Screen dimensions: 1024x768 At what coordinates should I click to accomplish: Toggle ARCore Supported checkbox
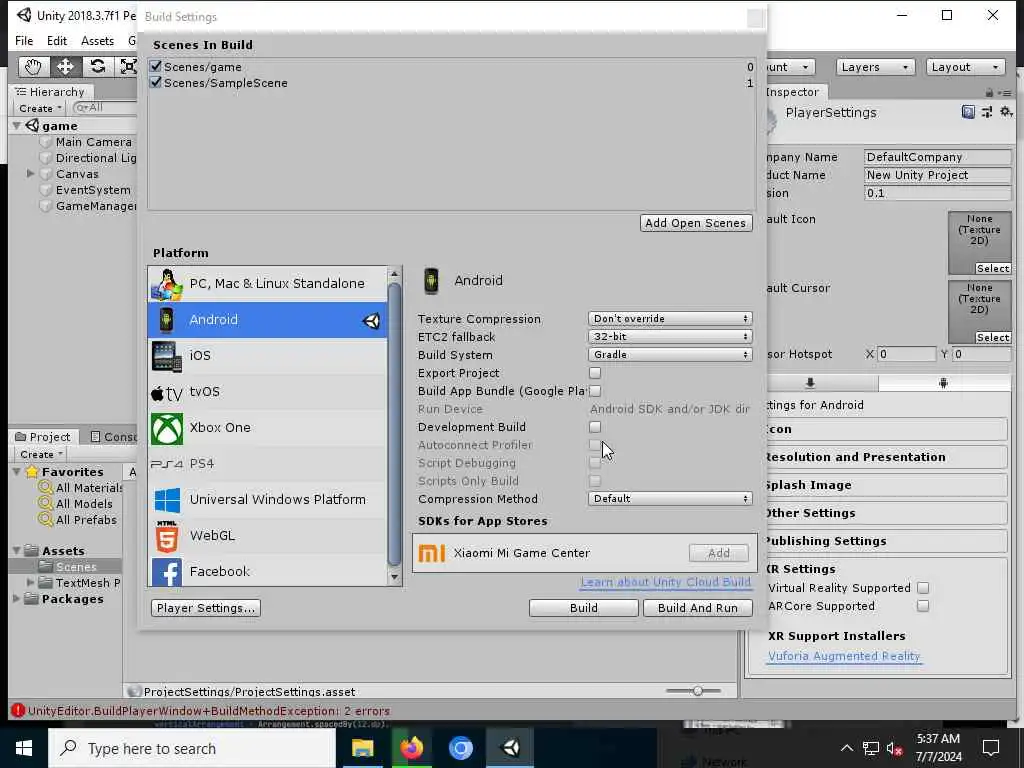pyautogui.click(x=923, y=606)
